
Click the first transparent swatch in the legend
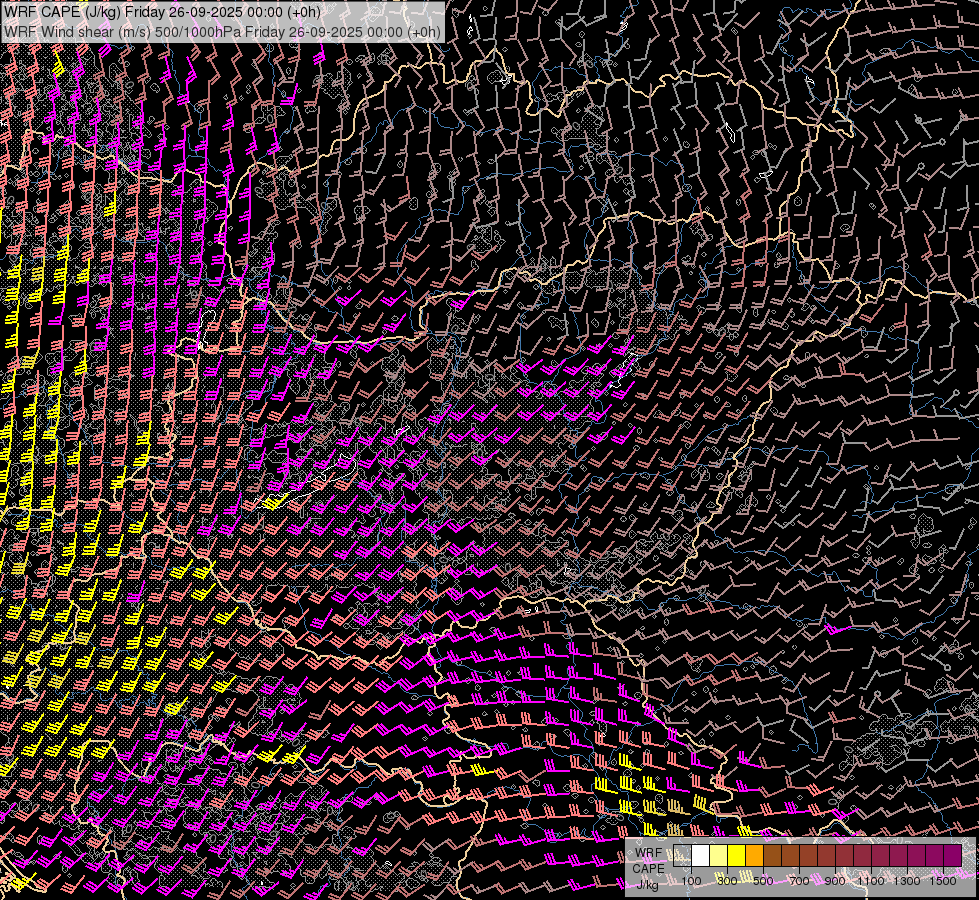click(682, 855)
